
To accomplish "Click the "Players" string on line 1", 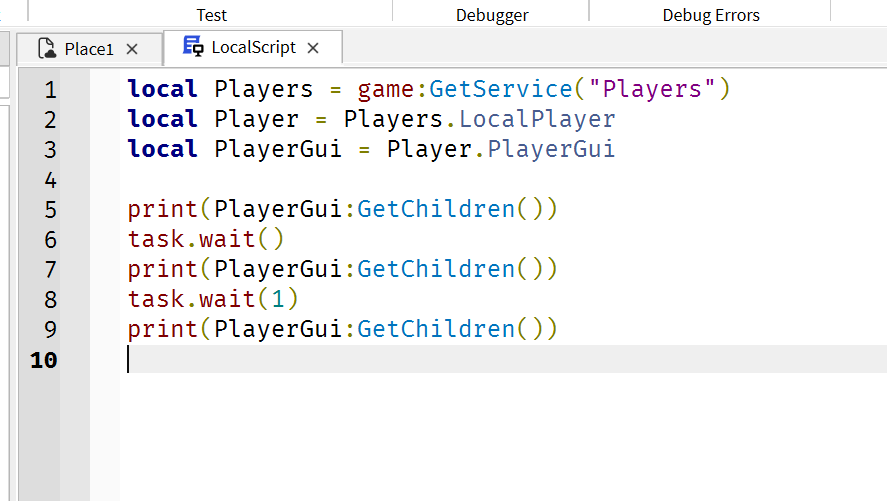I will click(652, 89).
